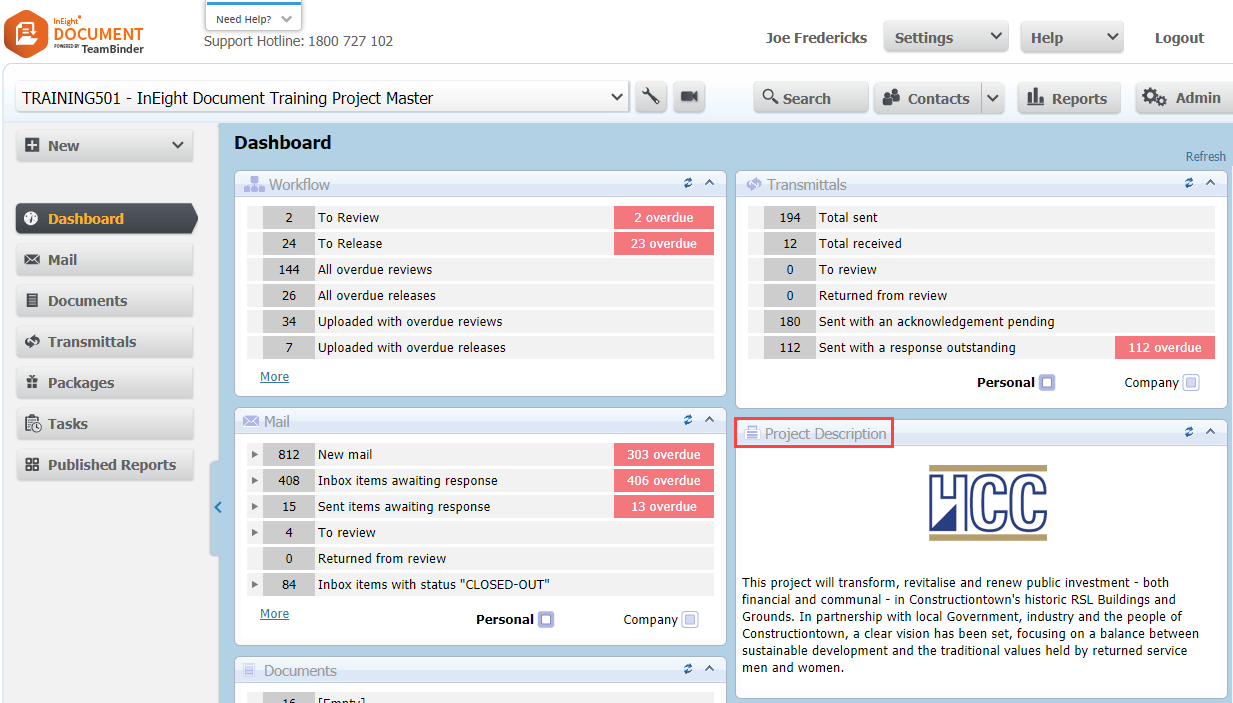
Task: Click the 13 overdue badge
Action: [664, 506]
